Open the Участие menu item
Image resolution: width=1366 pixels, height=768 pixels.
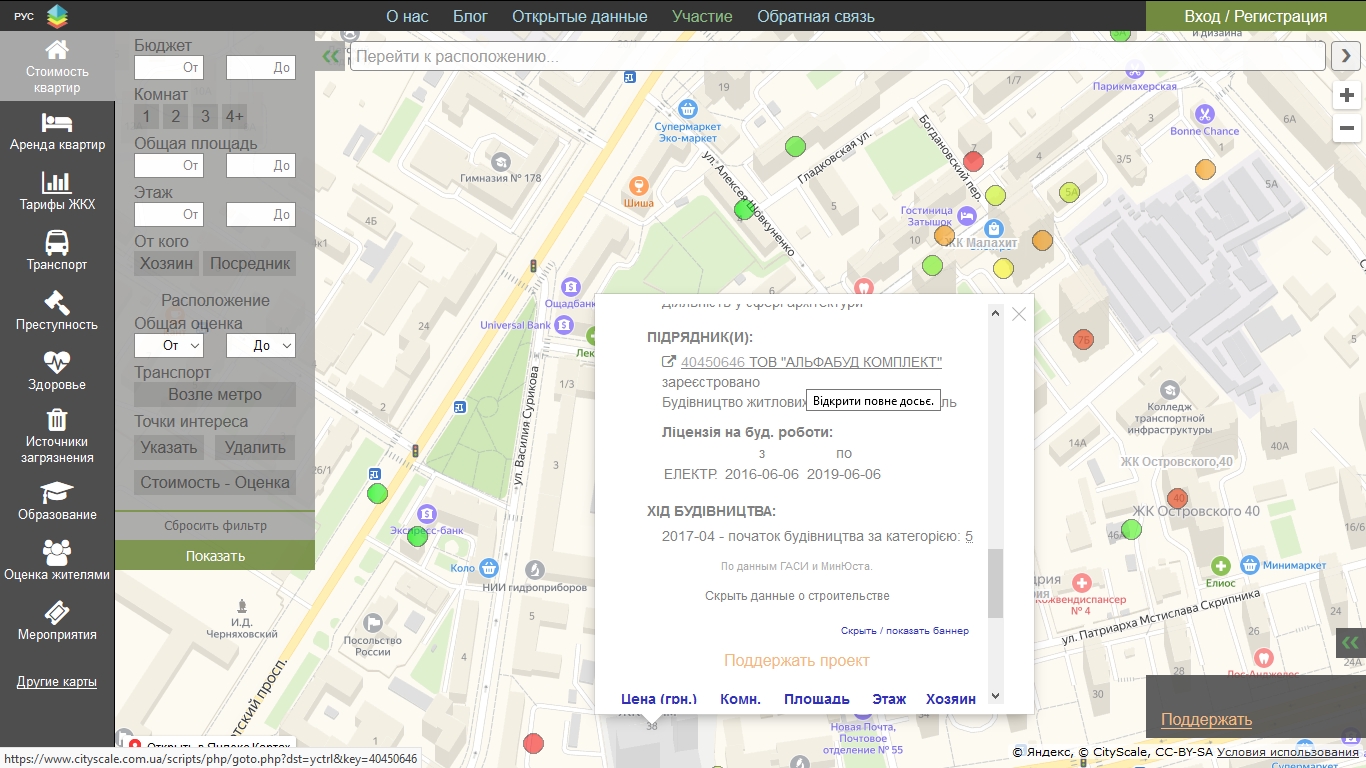(702, 16)
